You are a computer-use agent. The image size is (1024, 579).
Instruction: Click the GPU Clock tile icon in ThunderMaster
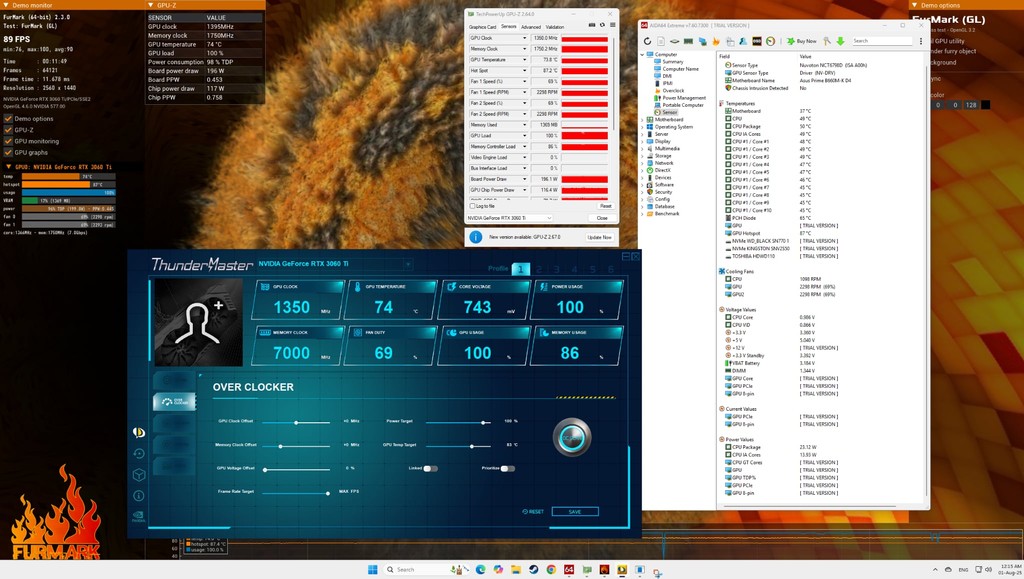coord(265,287)
